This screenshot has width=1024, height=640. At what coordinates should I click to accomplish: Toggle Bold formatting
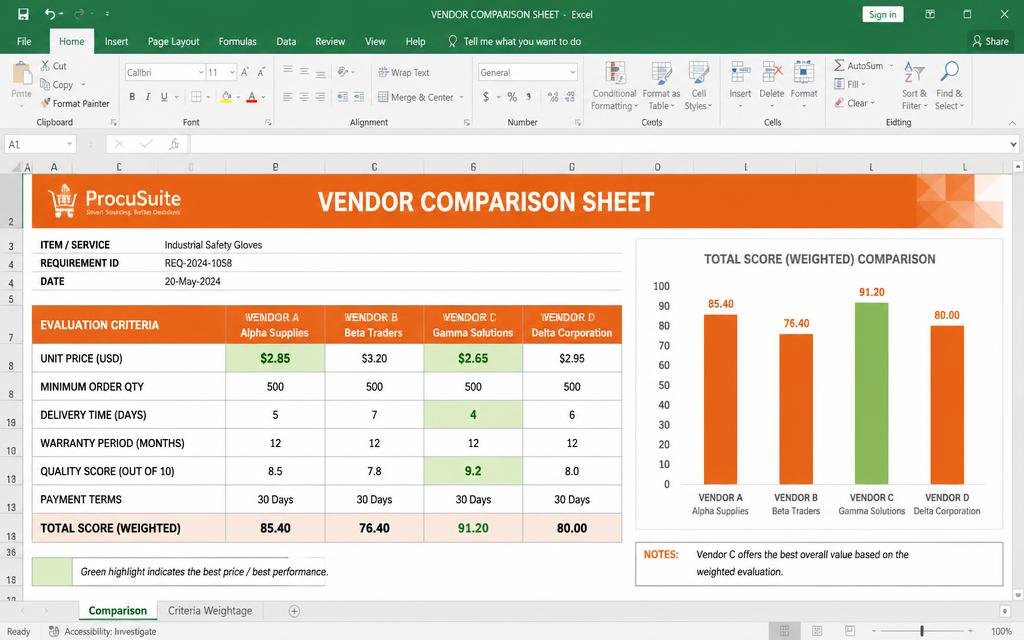click(132, 97)
